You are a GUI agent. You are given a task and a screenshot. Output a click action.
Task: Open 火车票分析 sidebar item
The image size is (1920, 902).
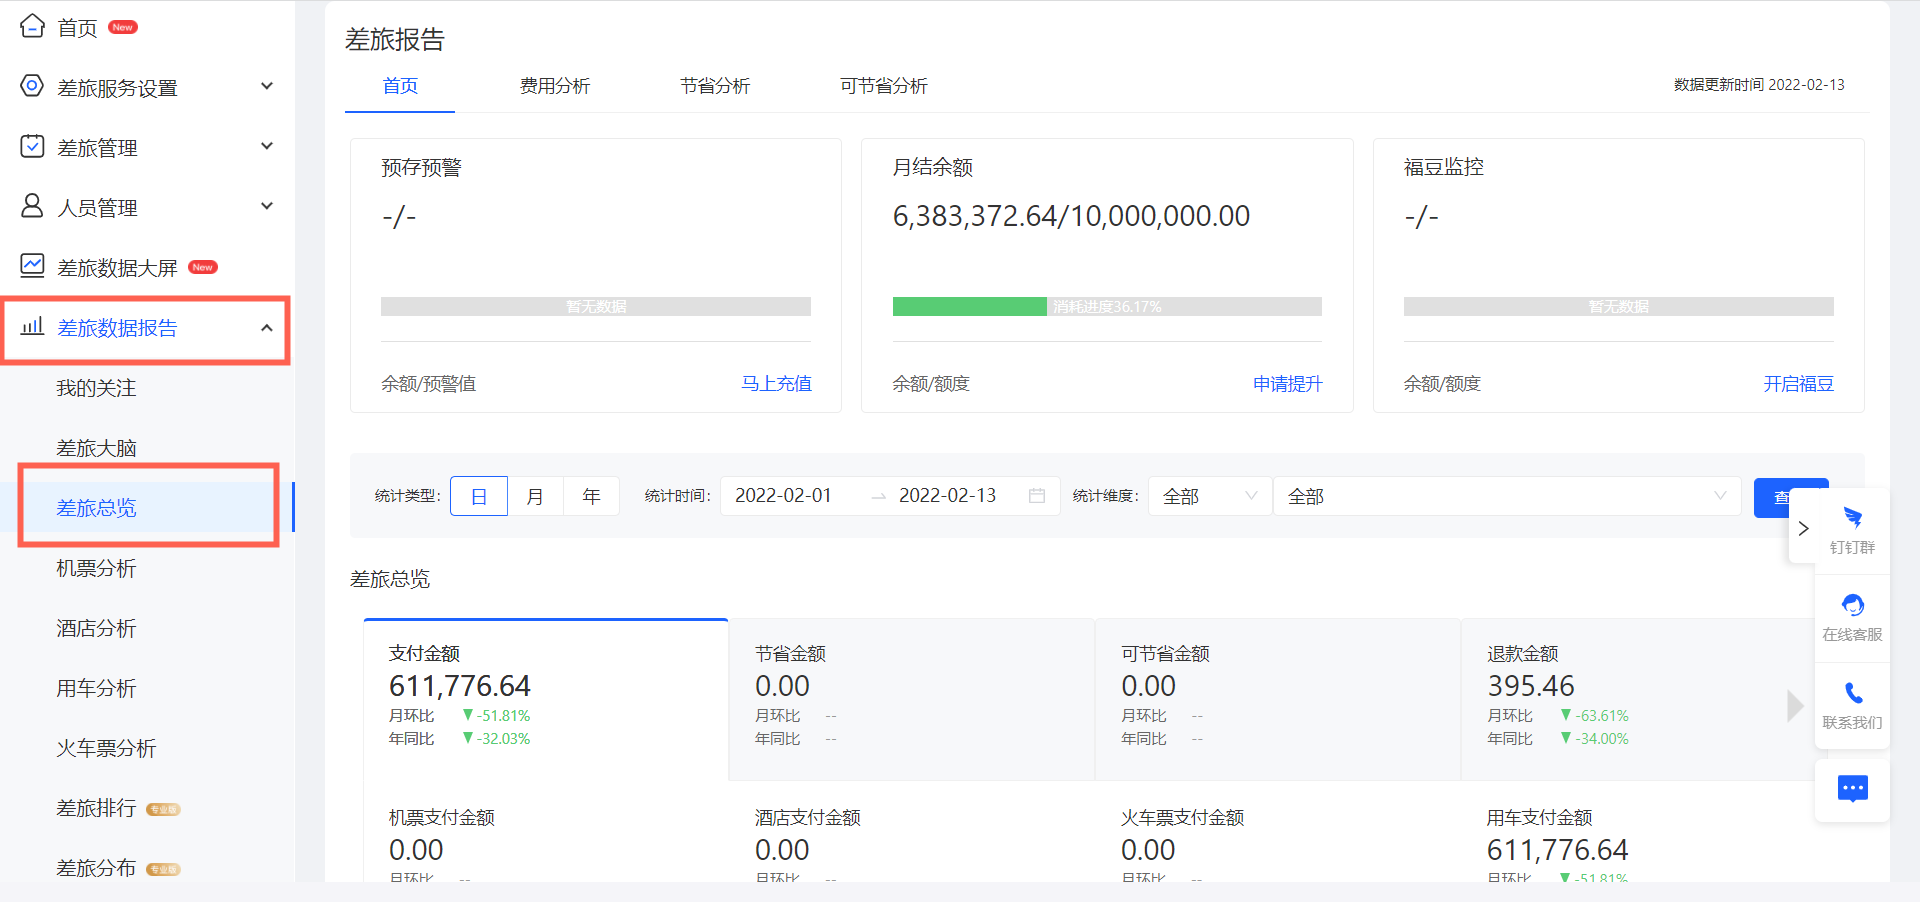106,748
